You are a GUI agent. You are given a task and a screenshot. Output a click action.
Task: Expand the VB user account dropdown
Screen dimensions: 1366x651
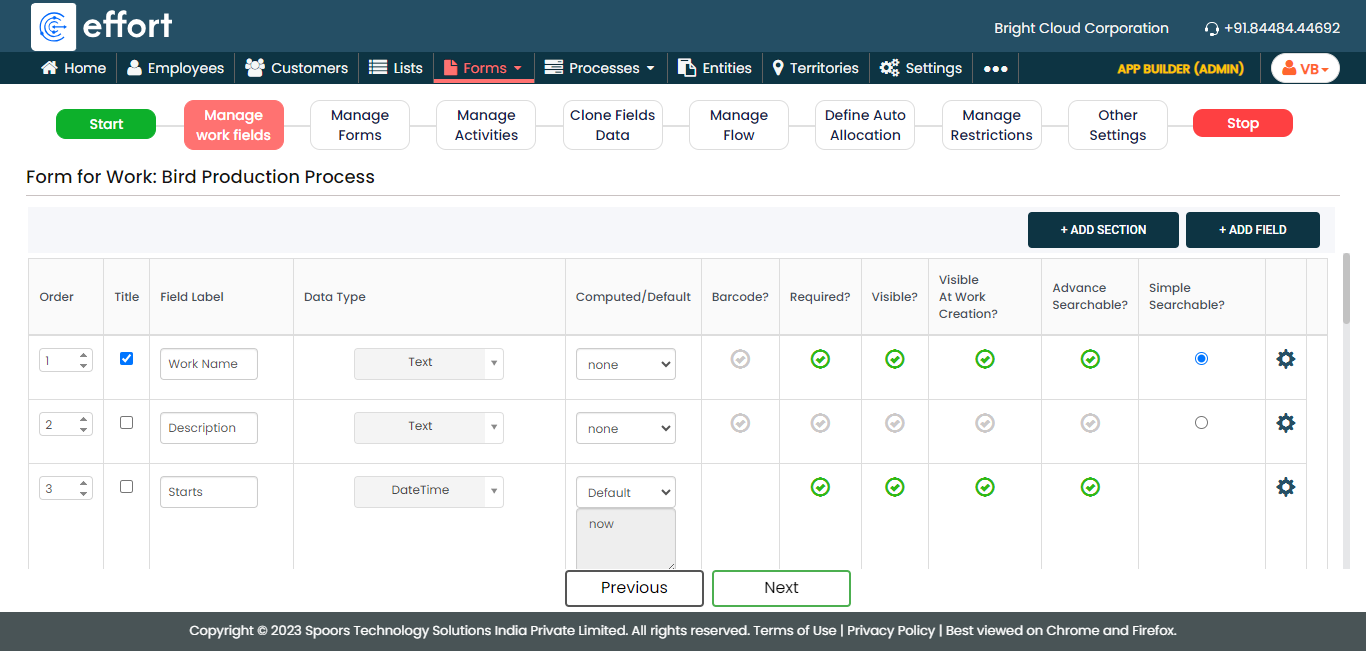(x=1305, y=68)
